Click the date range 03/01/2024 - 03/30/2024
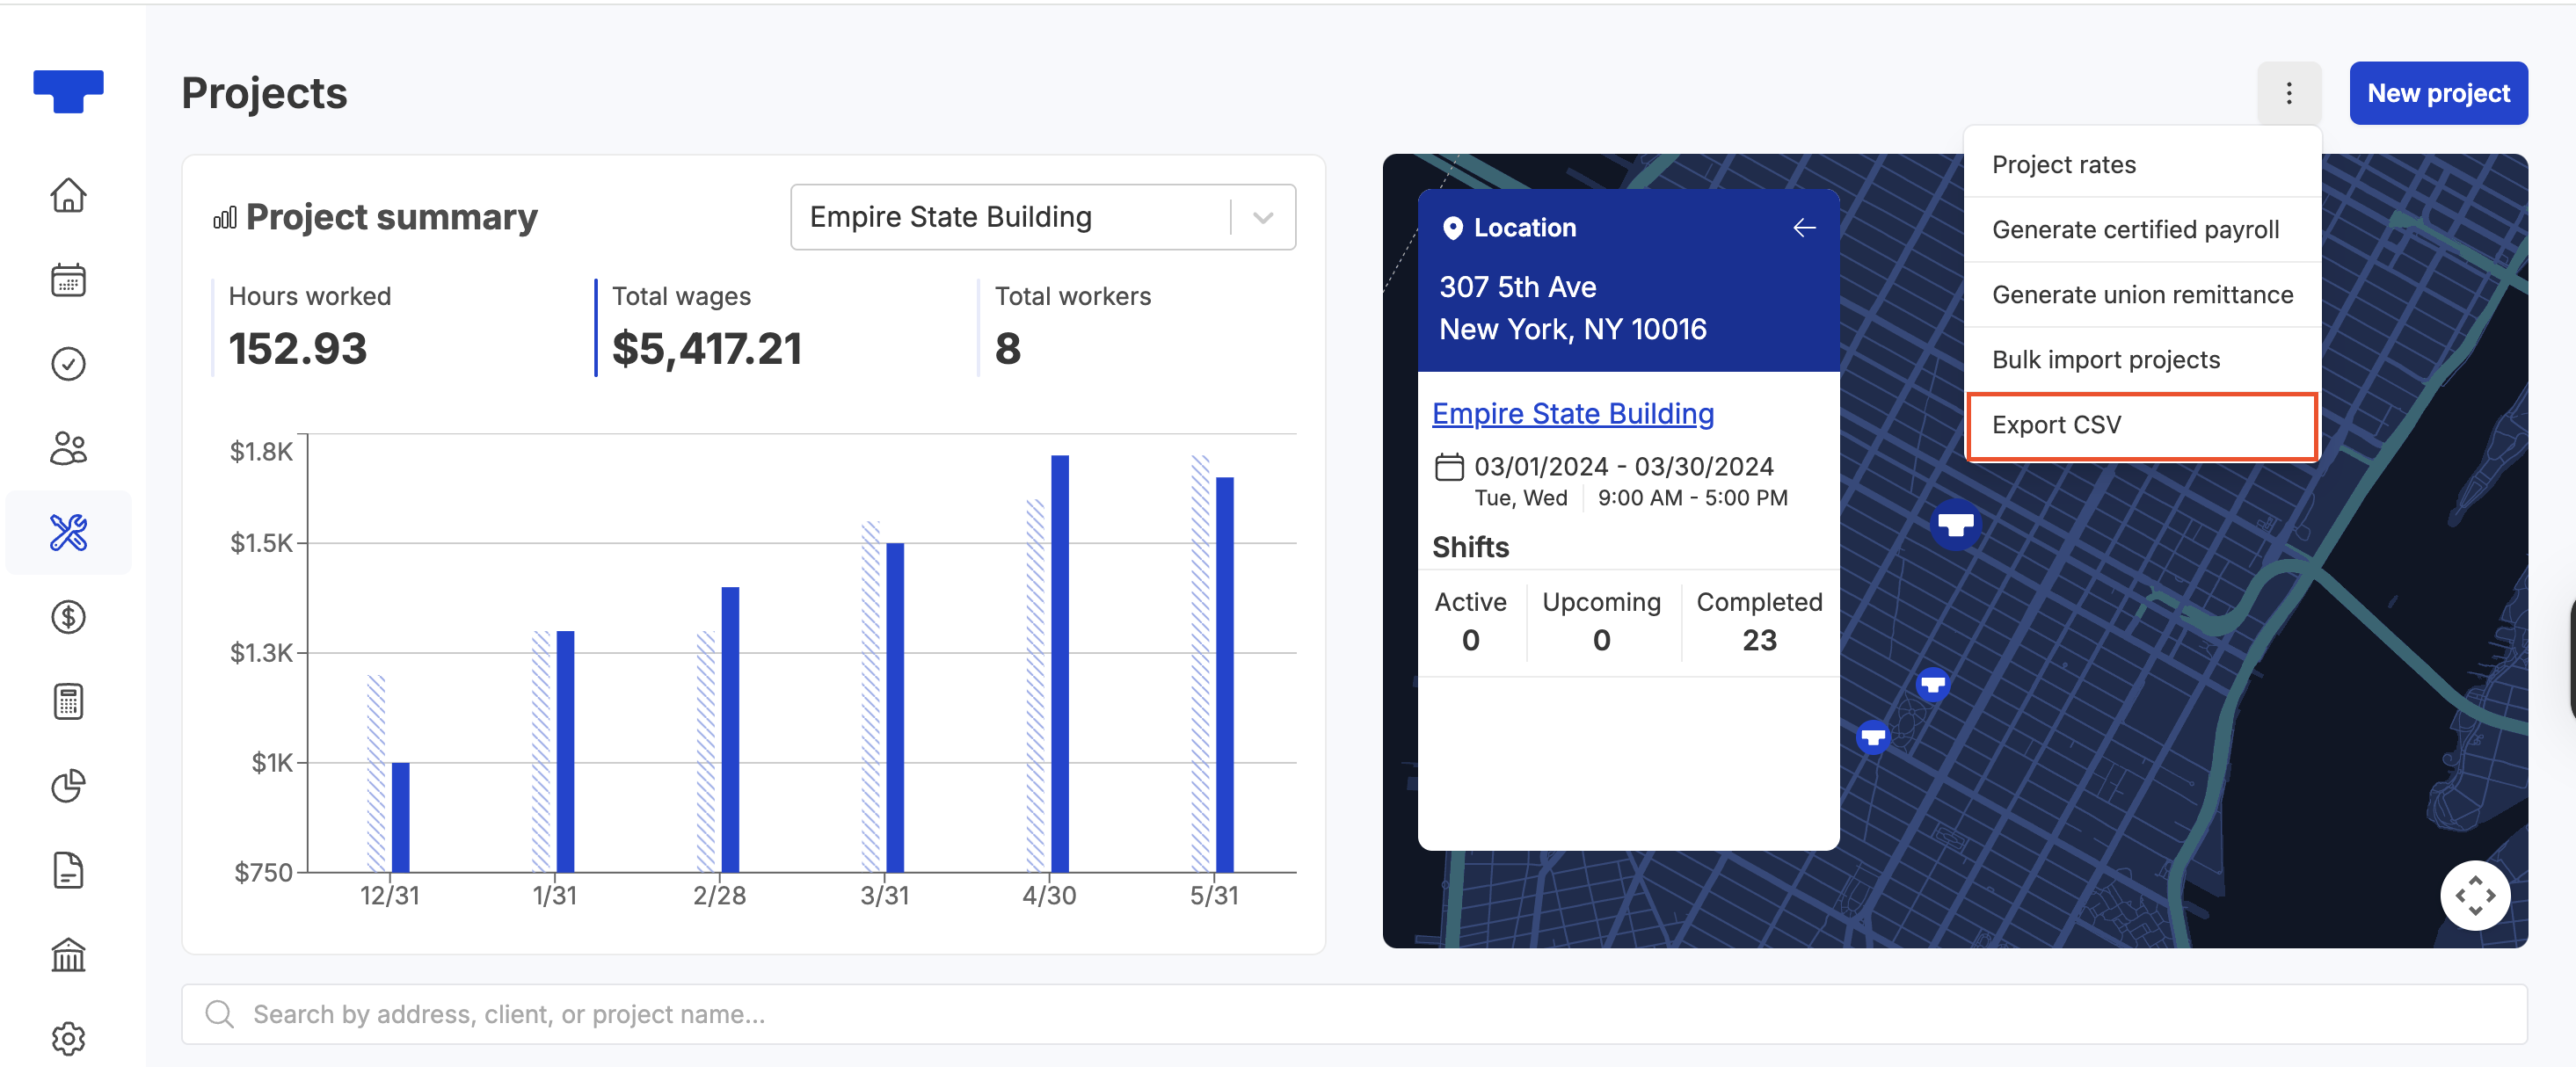This screenshot has height=1067, width=2576. [1624, 467]
